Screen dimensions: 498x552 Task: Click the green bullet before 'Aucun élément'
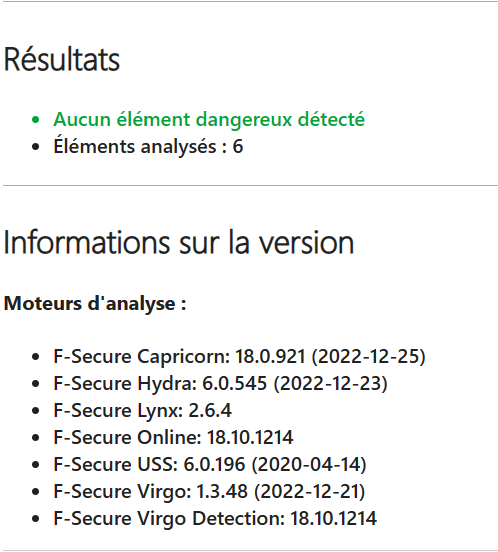(x=36, y=120)
